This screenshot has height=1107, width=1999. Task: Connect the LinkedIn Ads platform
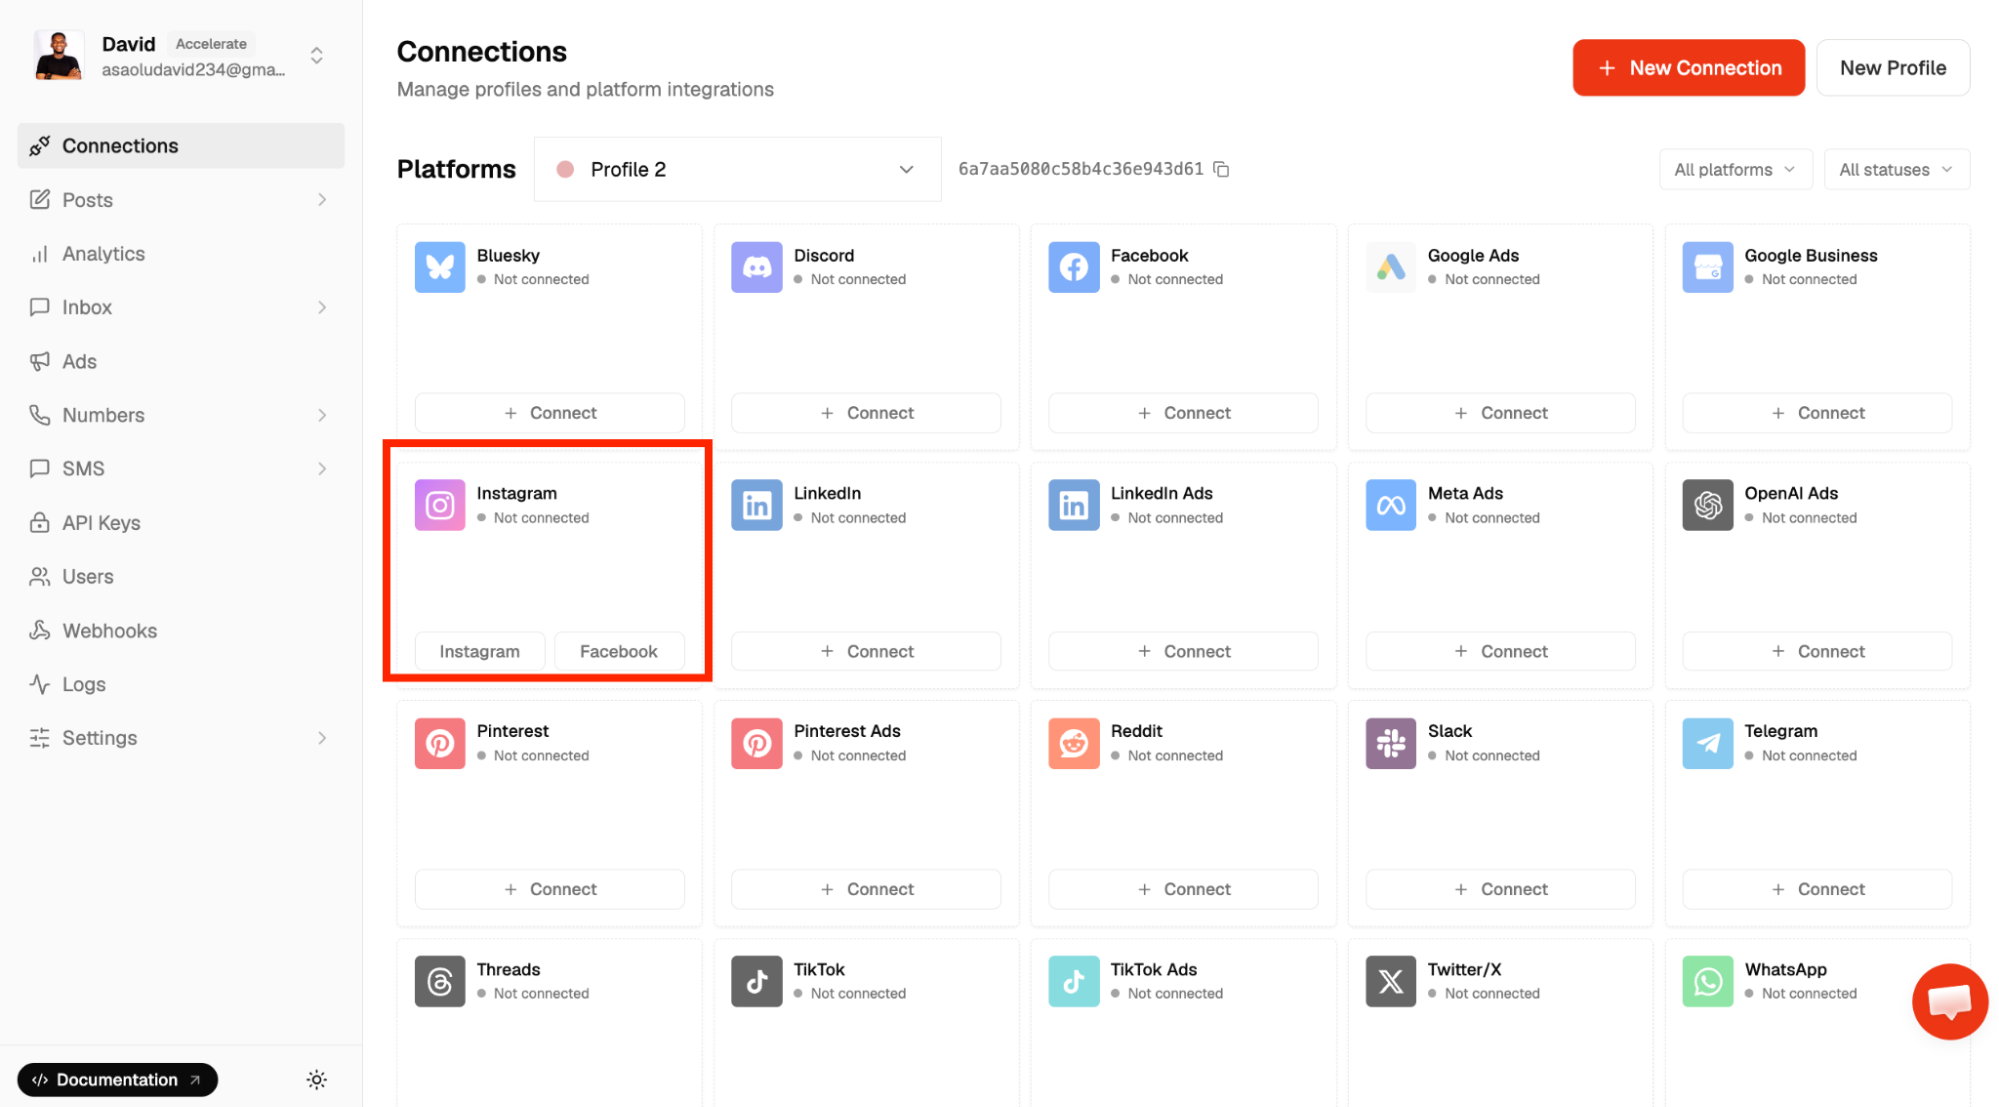(x=1183, y=651)
